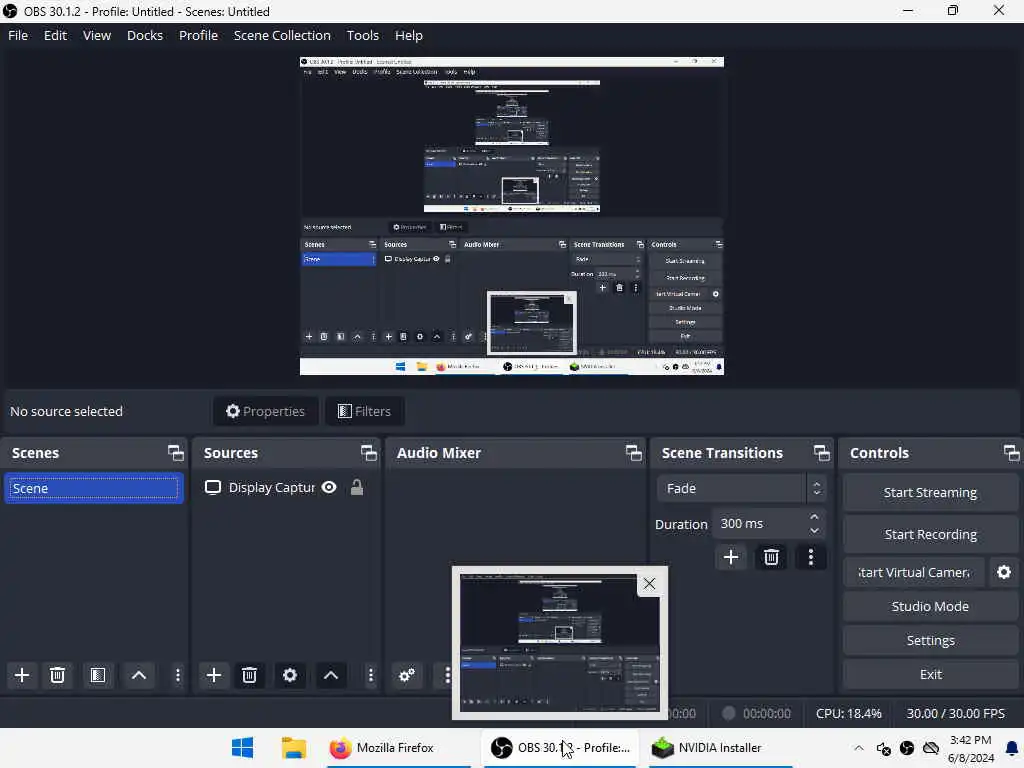The width and height of the screenshot is (1024, 768).
Task: Click the OBS taskbar preview thumbnail
Action: coord(560,643)
